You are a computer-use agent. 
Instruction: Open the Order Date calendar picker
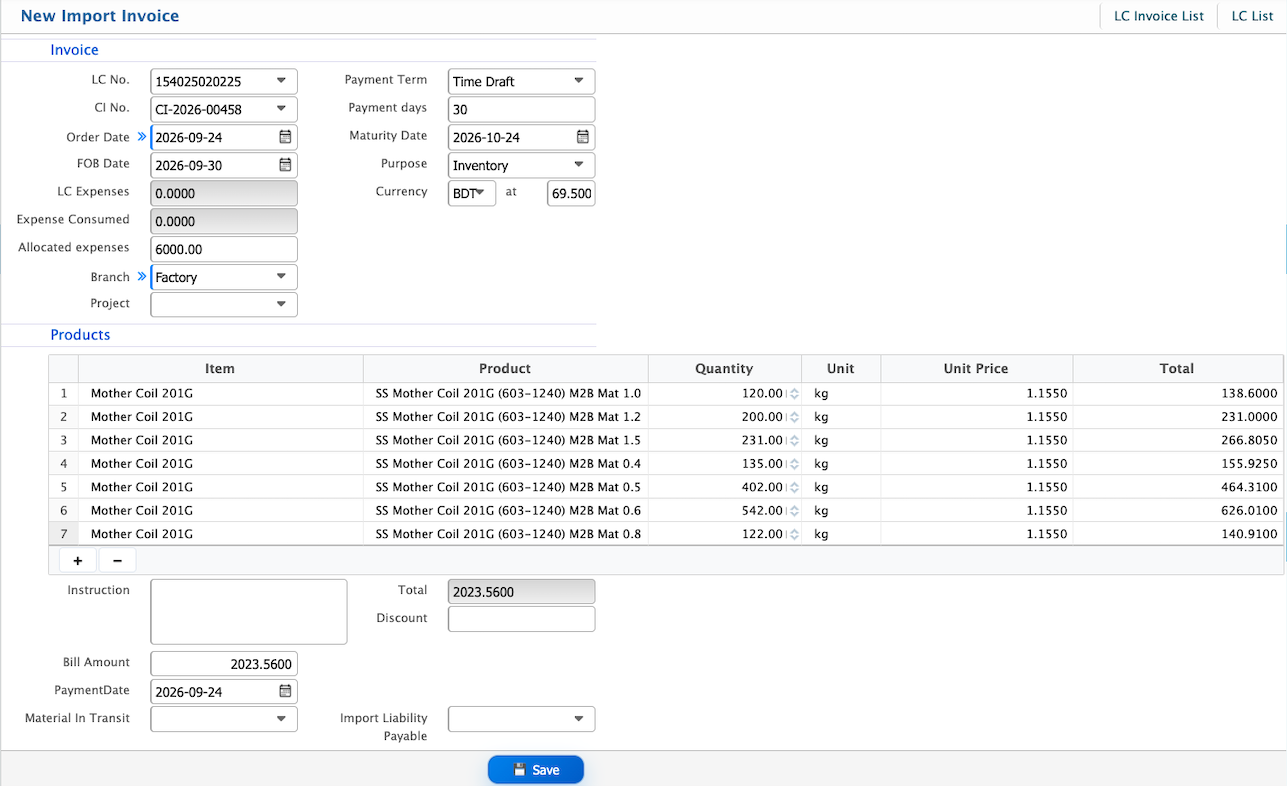(x=285, y=137)
